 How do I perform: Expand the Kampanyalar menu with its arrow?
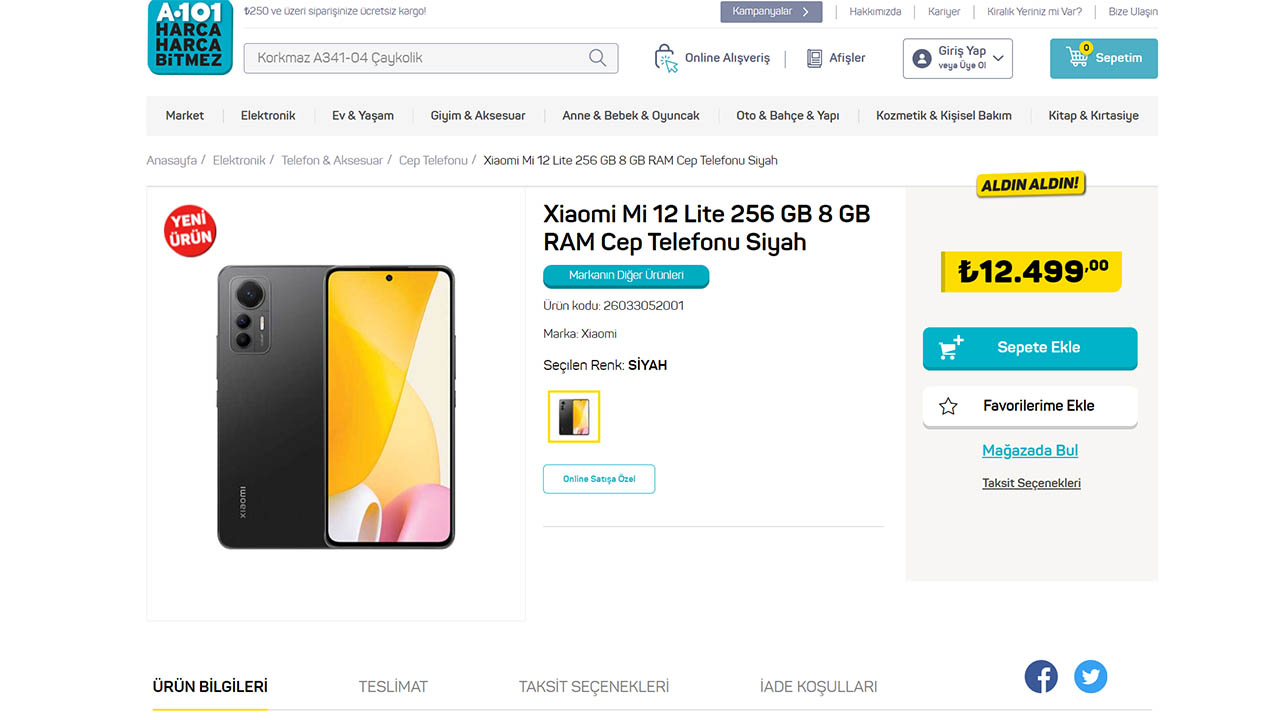(x=806, y=11)
